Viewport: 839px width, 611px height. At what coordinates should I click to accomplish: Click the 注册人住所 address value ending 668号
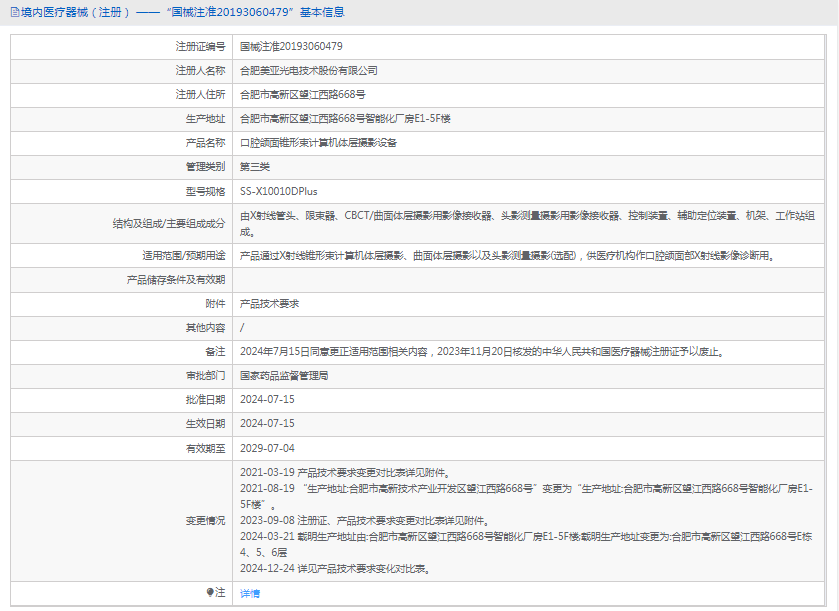tap(303, 95)
